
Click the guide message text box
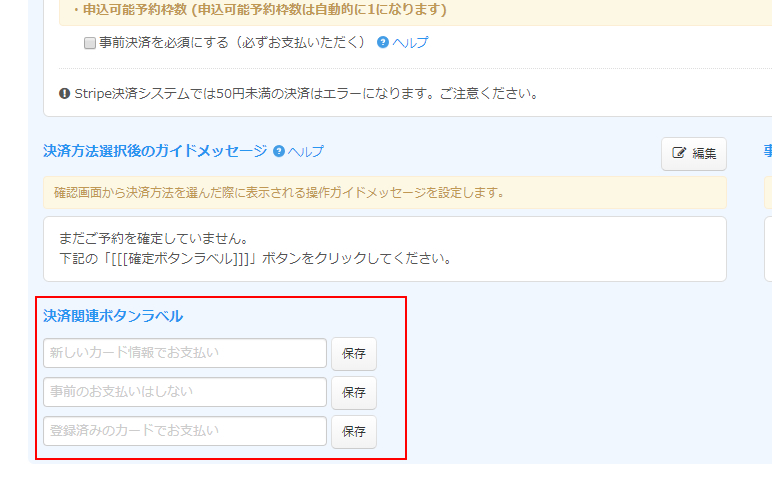point(384,249)
